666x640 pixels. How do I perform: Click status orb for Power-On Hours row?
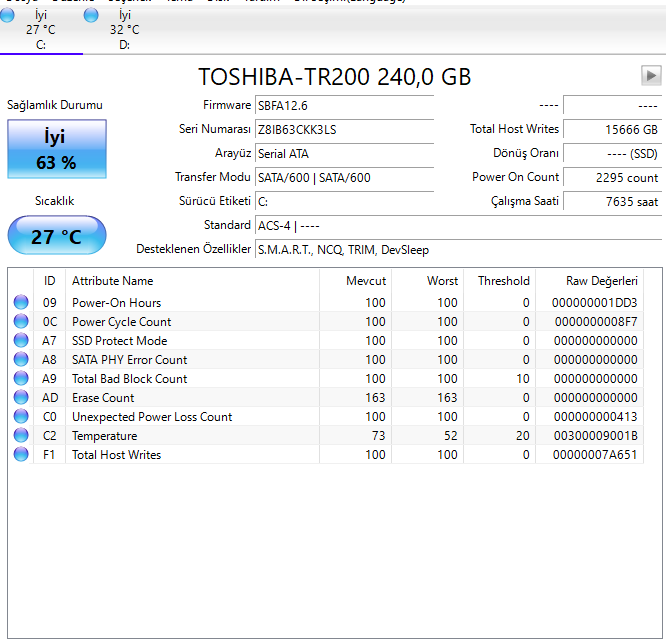21,302
